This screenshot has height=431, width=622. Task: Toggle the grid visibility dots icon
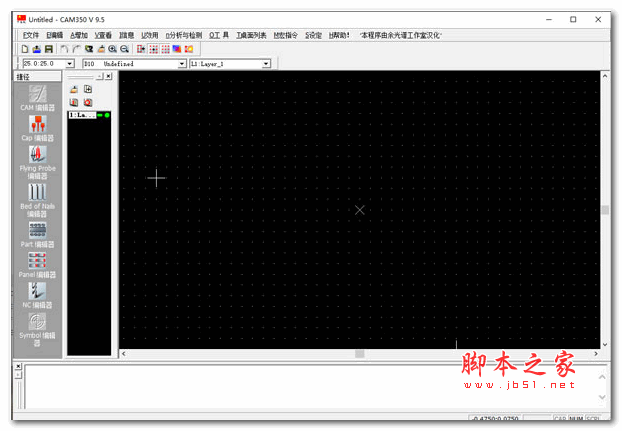pos(165,49)
